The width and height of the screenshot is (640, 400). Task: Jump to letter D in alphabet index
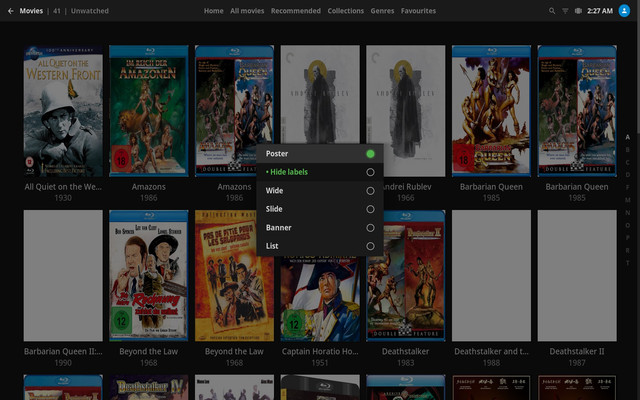coord(627,175)
